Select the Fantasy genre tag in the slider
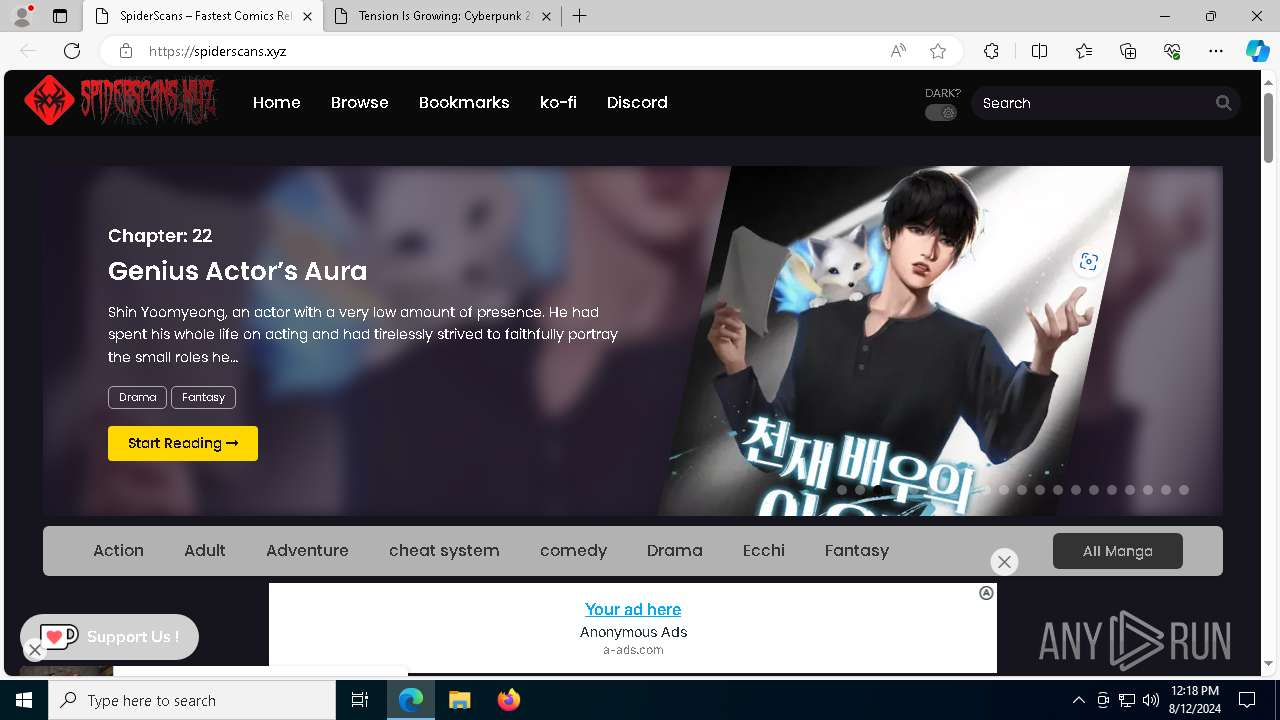 pyautogui.click(x=203, y=397)
